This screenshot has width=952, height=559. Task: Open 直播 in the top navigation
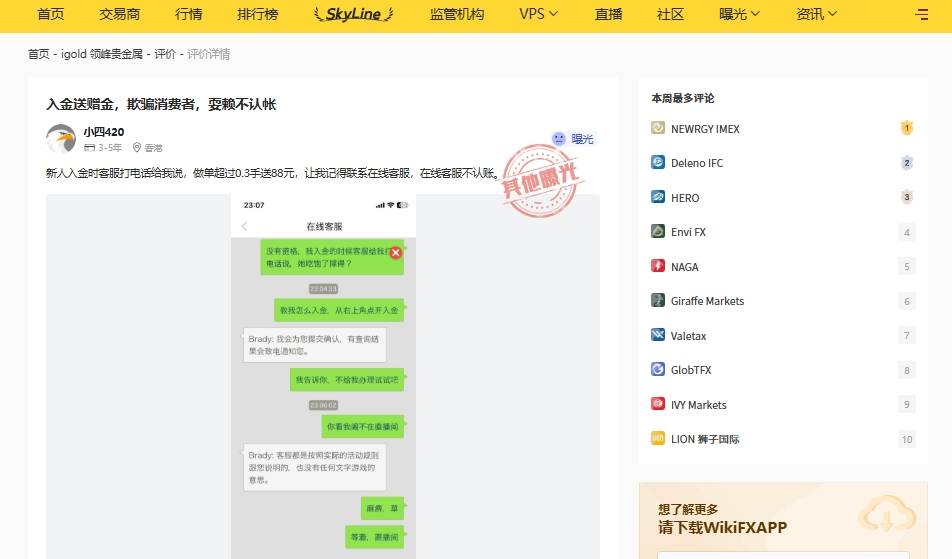point(608,14)
